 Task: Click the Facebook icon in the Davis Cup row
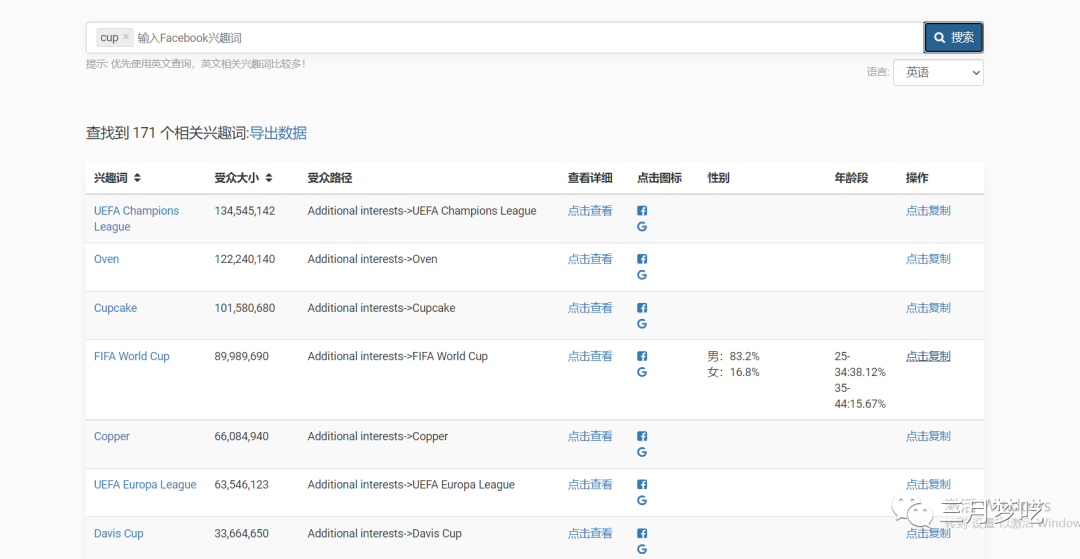point(642,533)
